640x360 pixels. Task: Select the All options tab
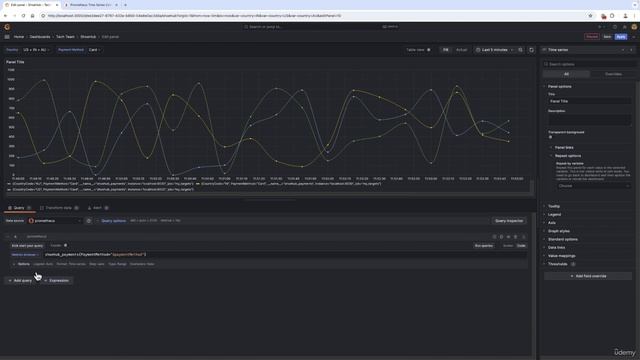(x=566, y=74)
